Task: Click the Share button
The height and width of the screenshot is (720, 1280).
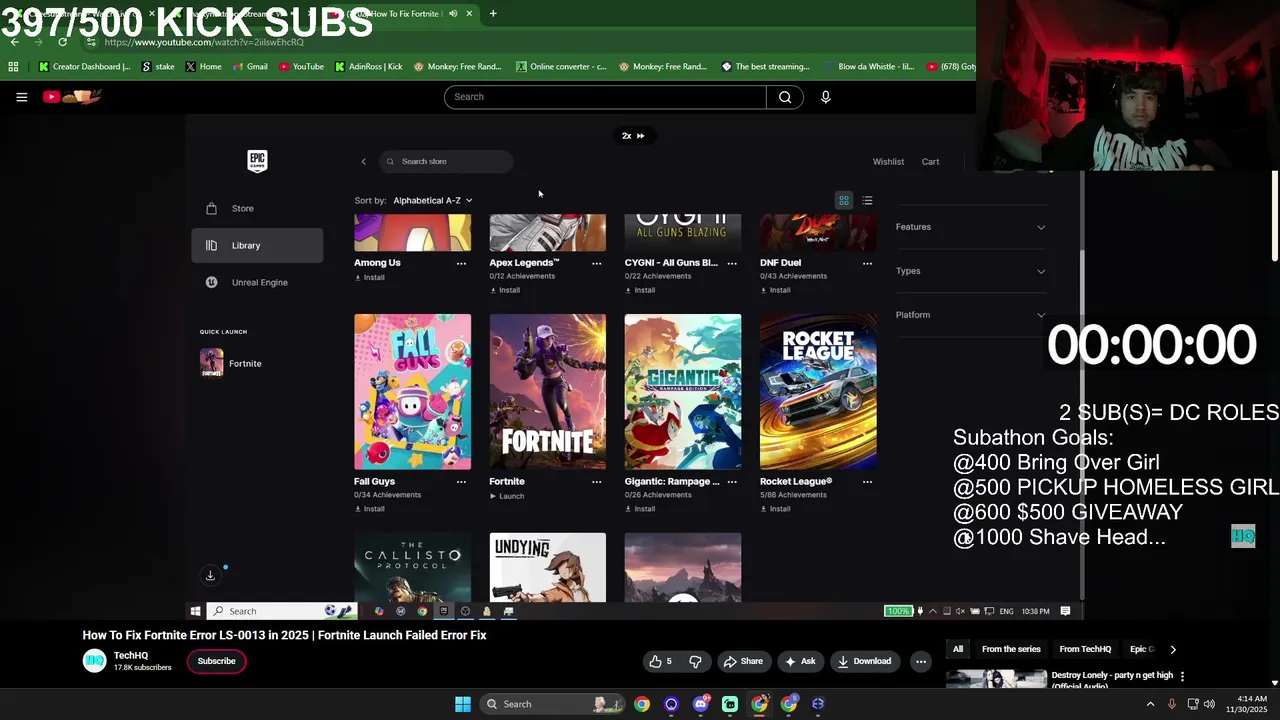Action: (x=743, y=661)
